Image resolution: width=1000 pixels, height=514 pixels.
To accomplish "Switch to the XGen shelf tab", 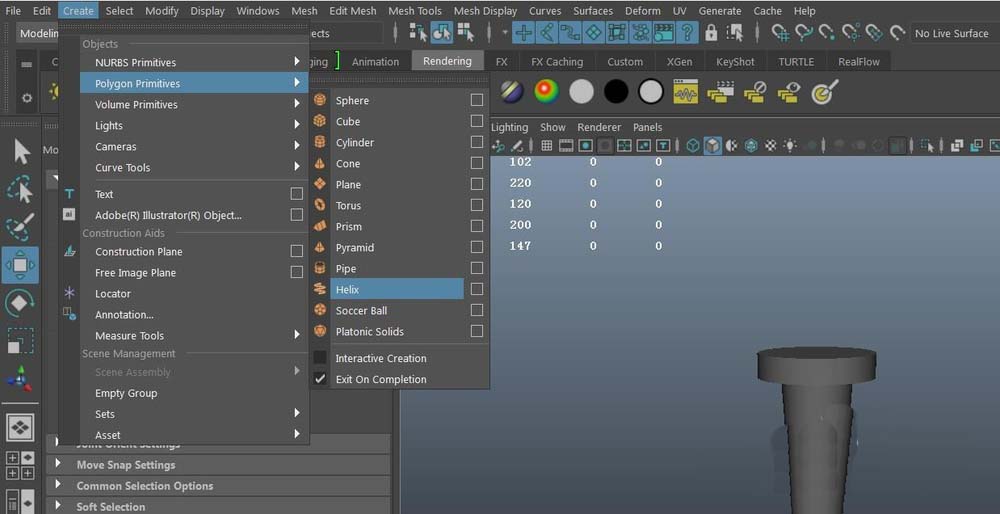I will (680, 62).
